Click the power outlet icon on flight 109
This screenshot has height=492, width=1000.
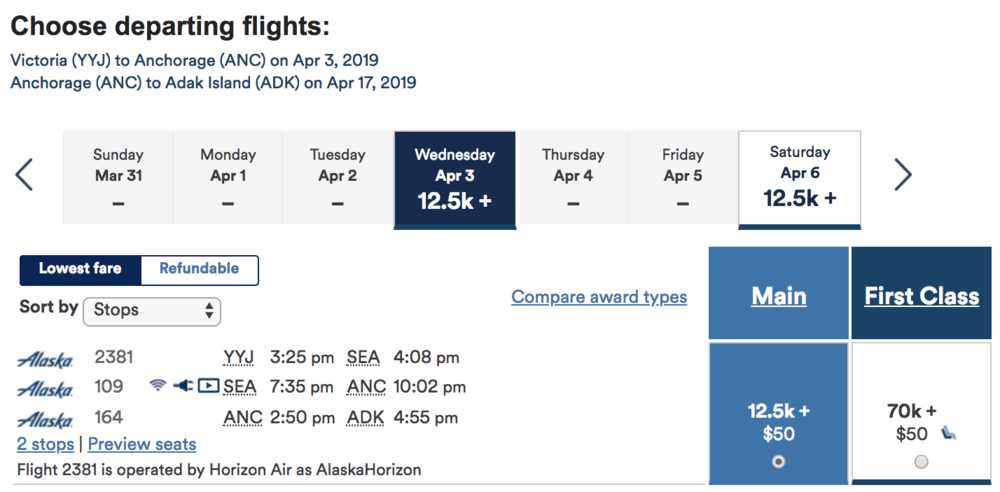[182, 385]
